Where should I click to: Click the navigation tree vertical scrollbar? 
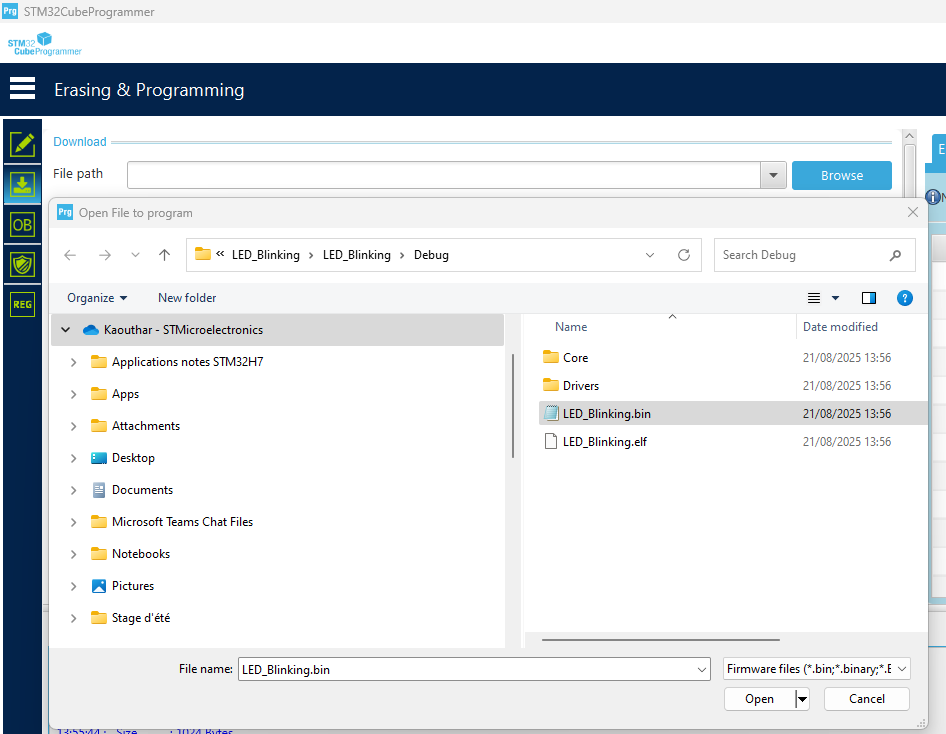coord(513,405)
